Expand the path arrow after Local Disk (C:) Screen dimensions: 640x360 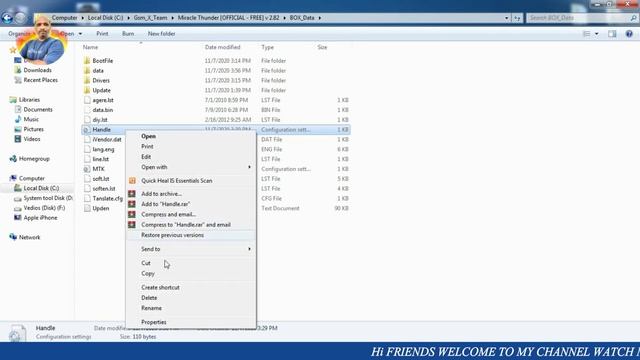pos(128,18)
